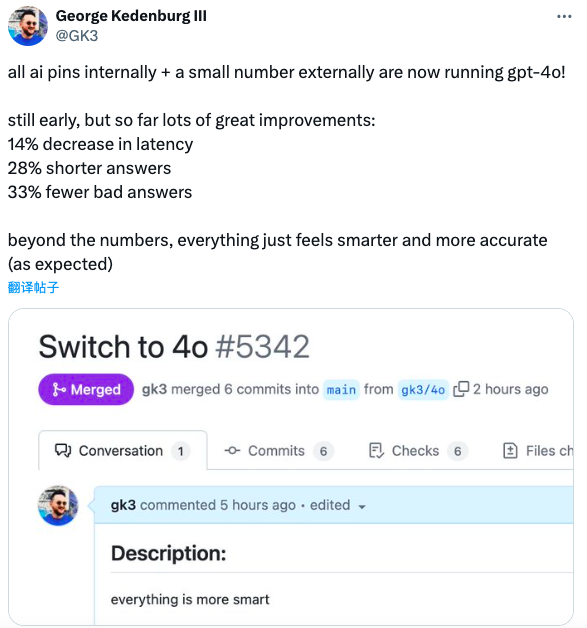Click the gk3 author name in comment header
The height and width of the screenshot is (628, 587).
(123, 505)
